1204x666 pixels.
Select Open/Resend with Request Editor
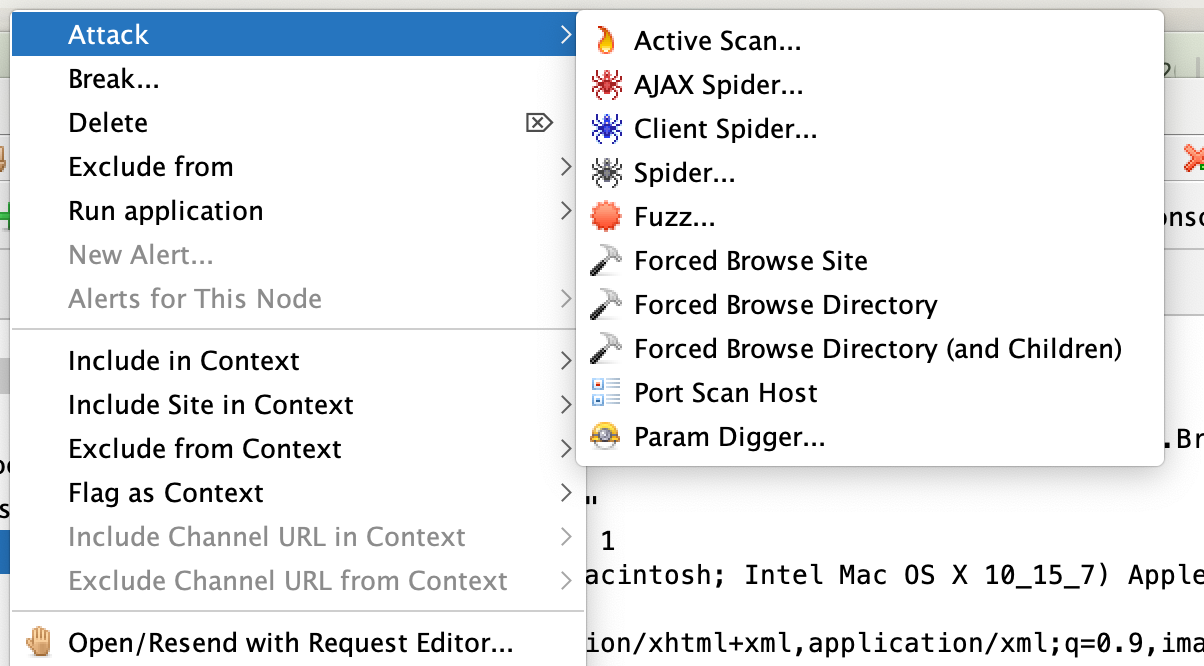pos(291,642)
